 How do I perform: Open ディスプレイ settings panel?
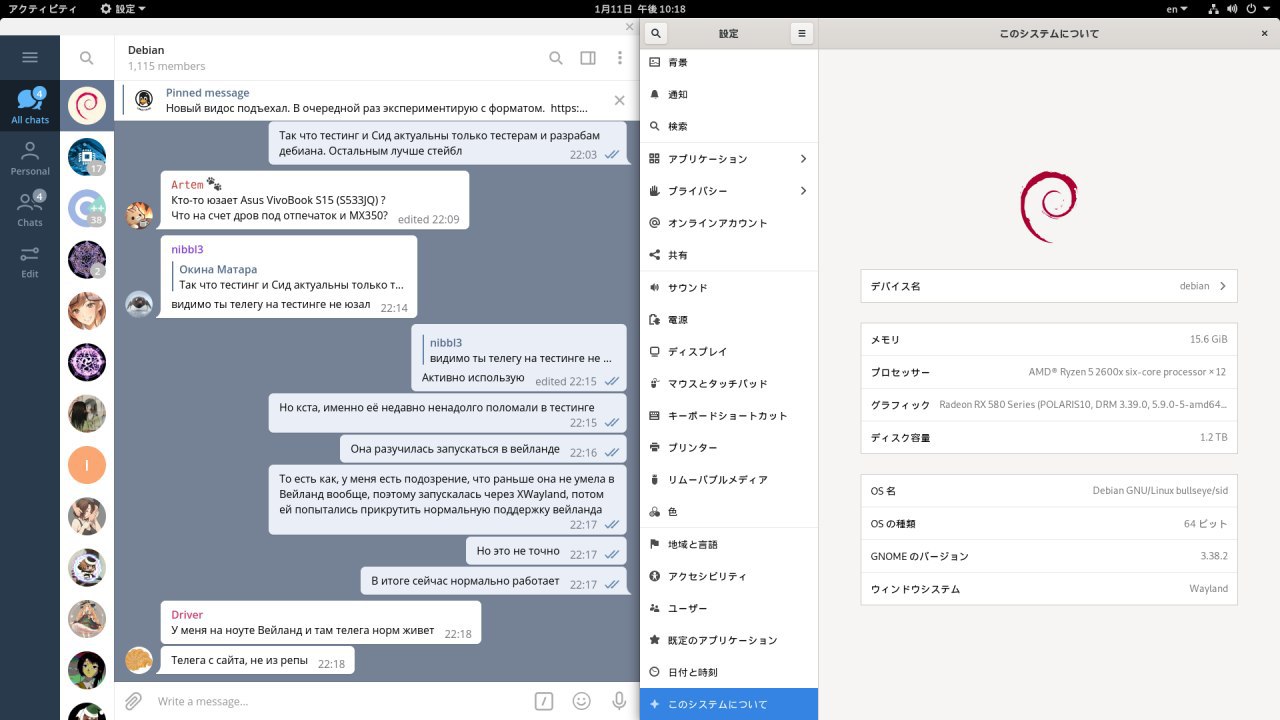tap(729, 351)
